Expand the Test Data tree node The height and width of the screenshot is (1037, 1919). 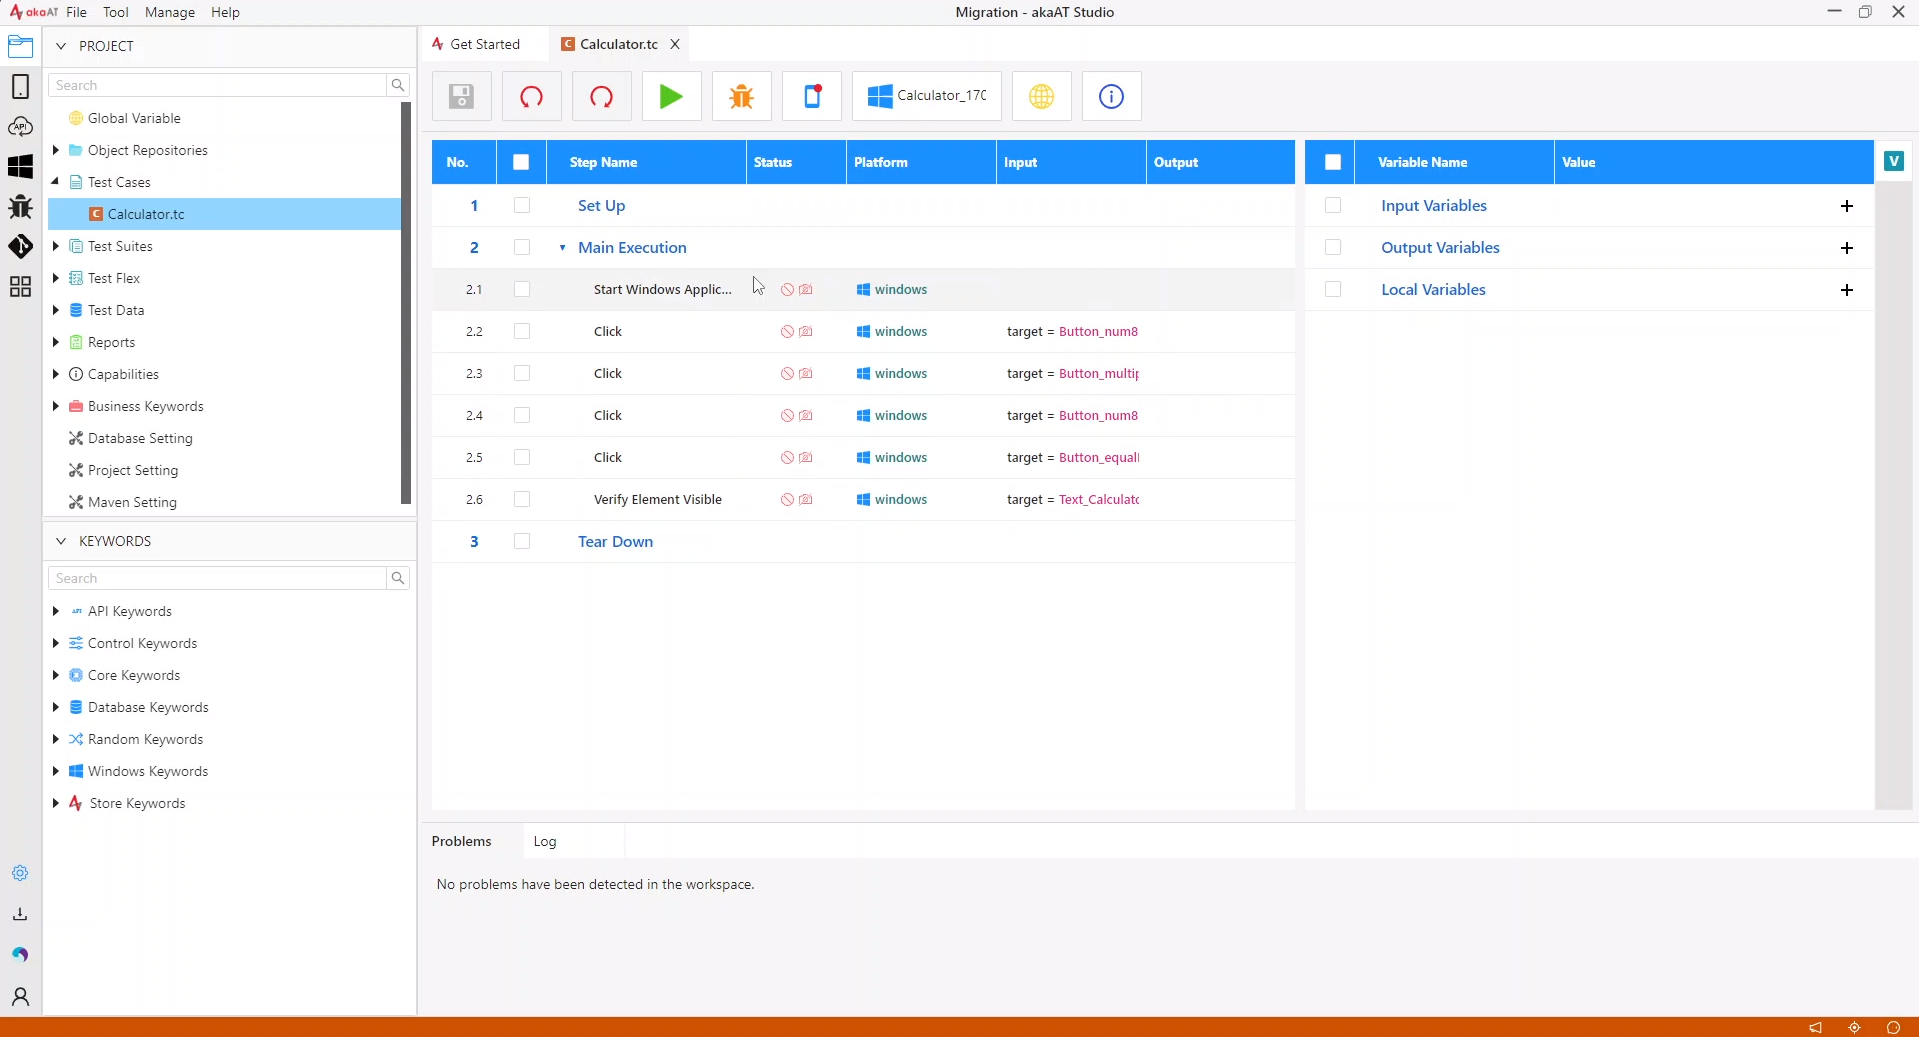[x=56, y=310]
